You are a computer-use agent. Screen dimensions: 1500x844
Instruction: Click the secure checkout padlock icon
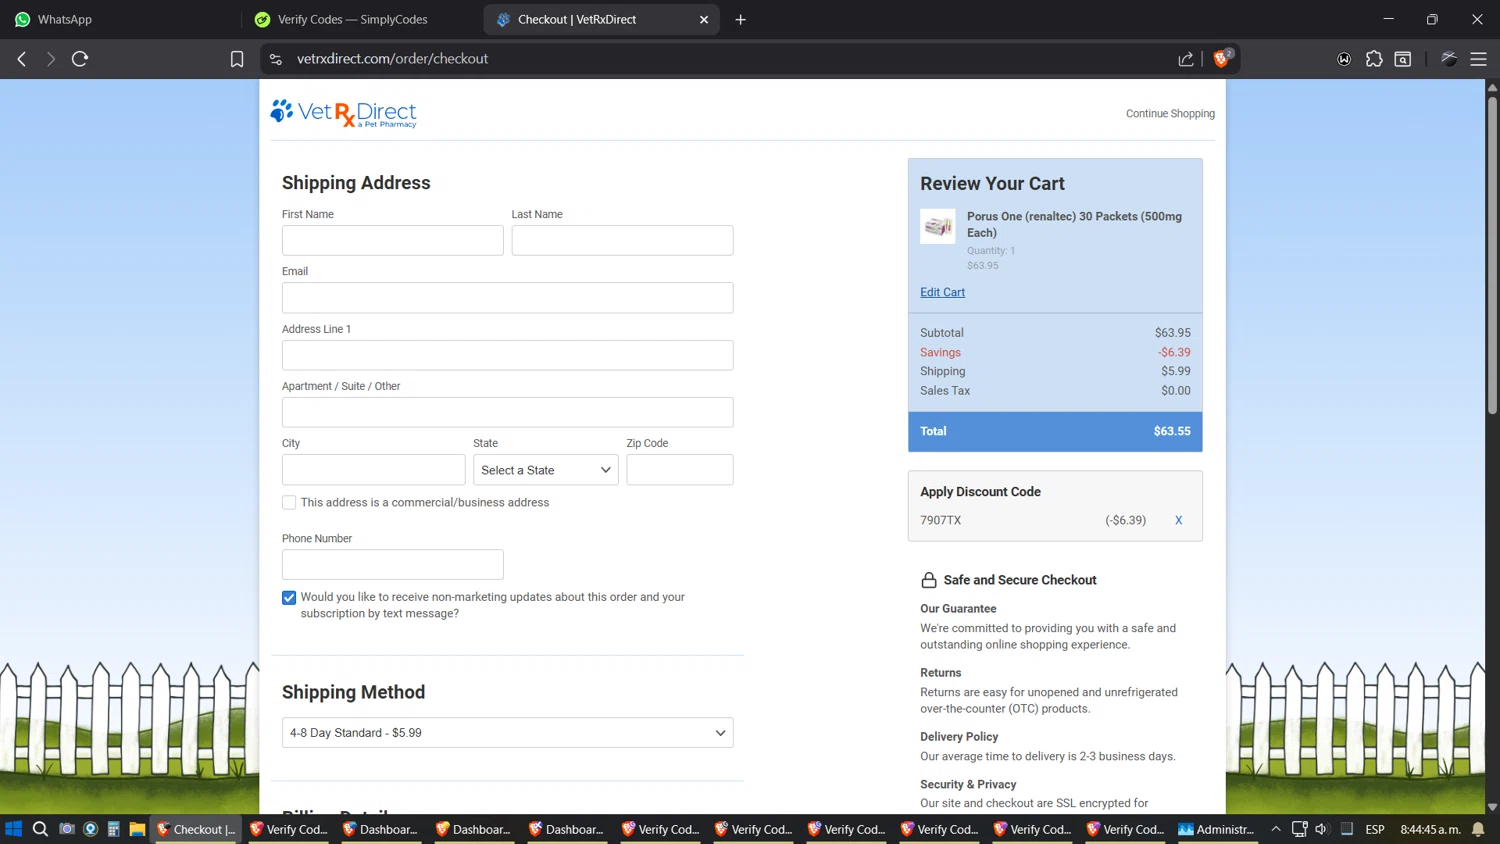(x=929, y=580)
